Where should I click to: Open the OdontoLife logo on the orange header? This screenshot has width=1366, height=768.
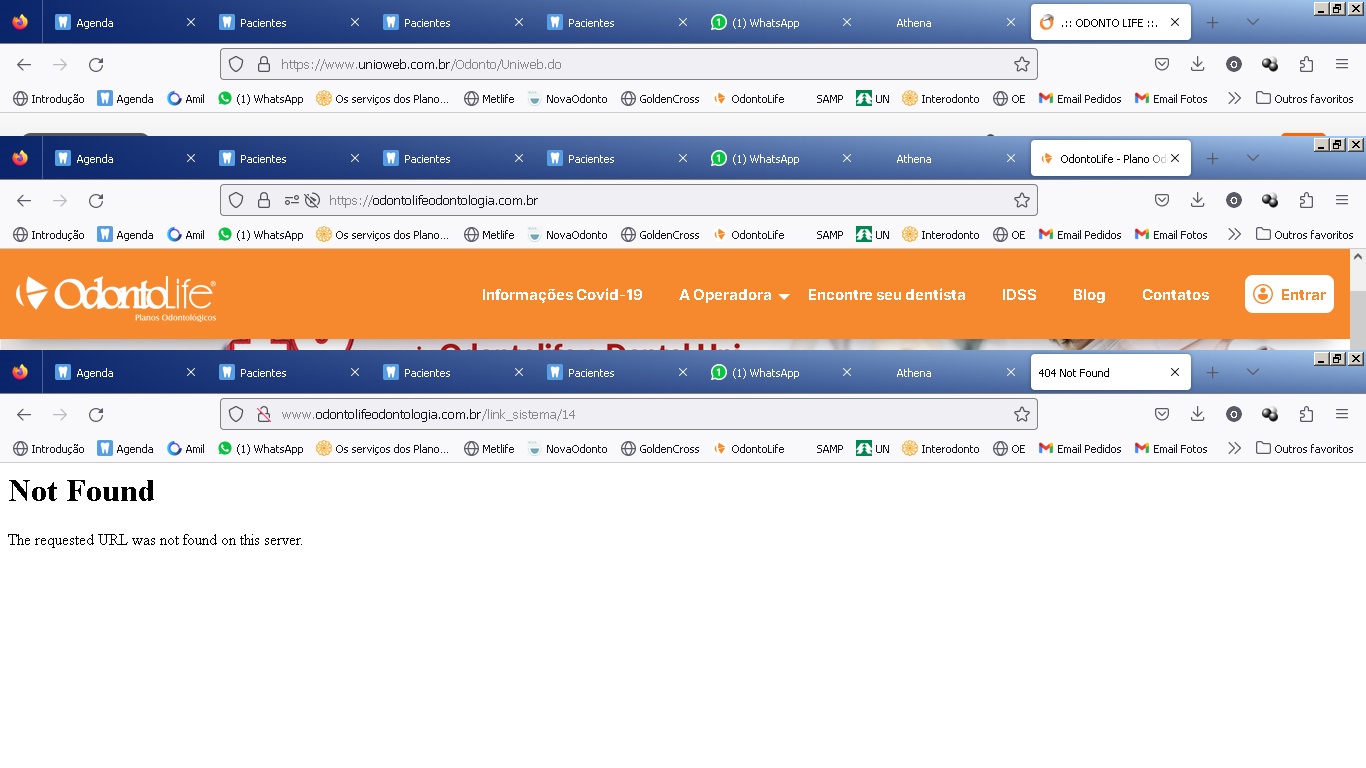116,297
